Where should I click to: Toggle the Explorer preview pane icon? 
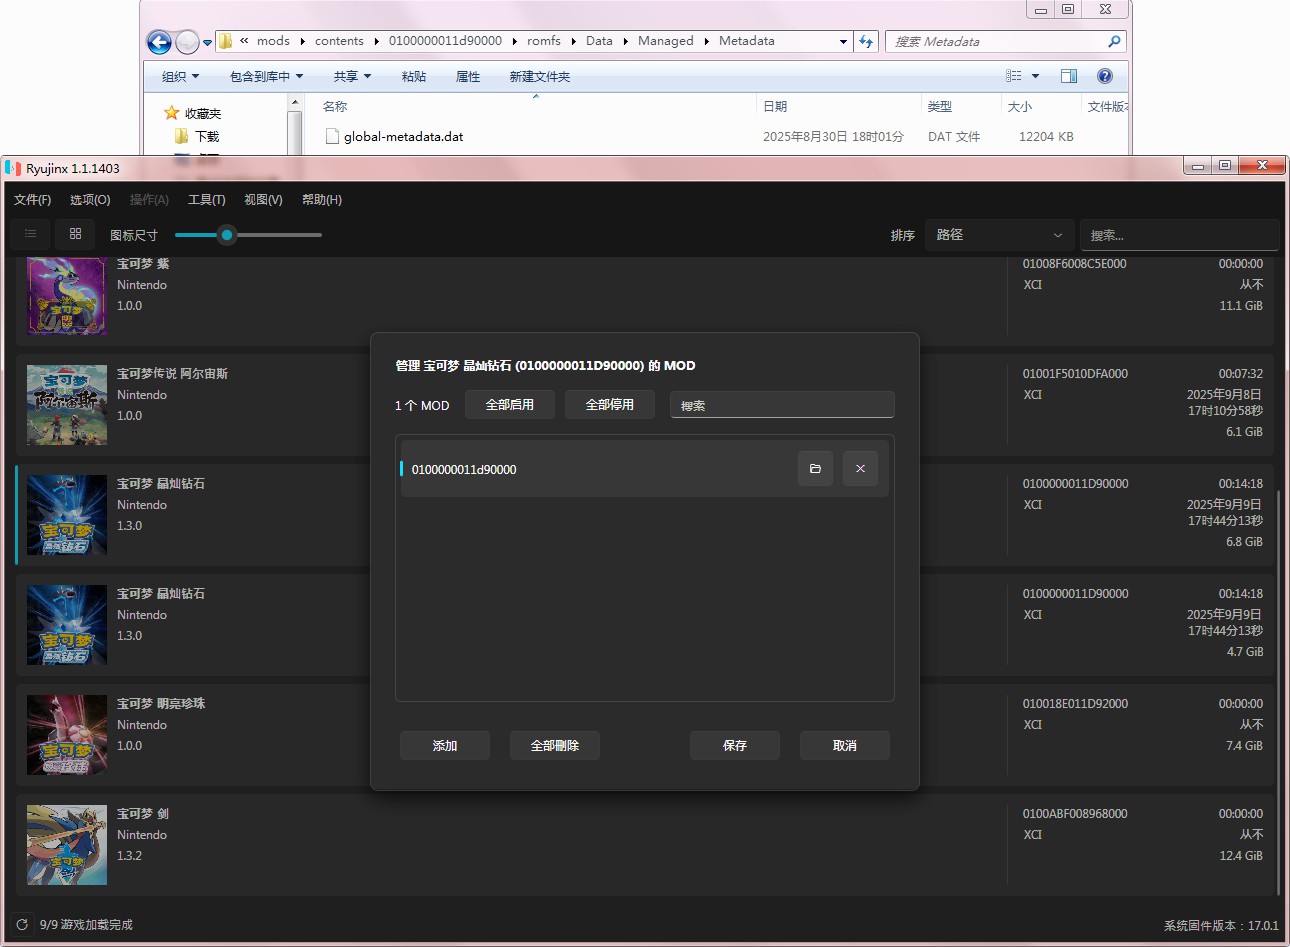coord(1068,76)
